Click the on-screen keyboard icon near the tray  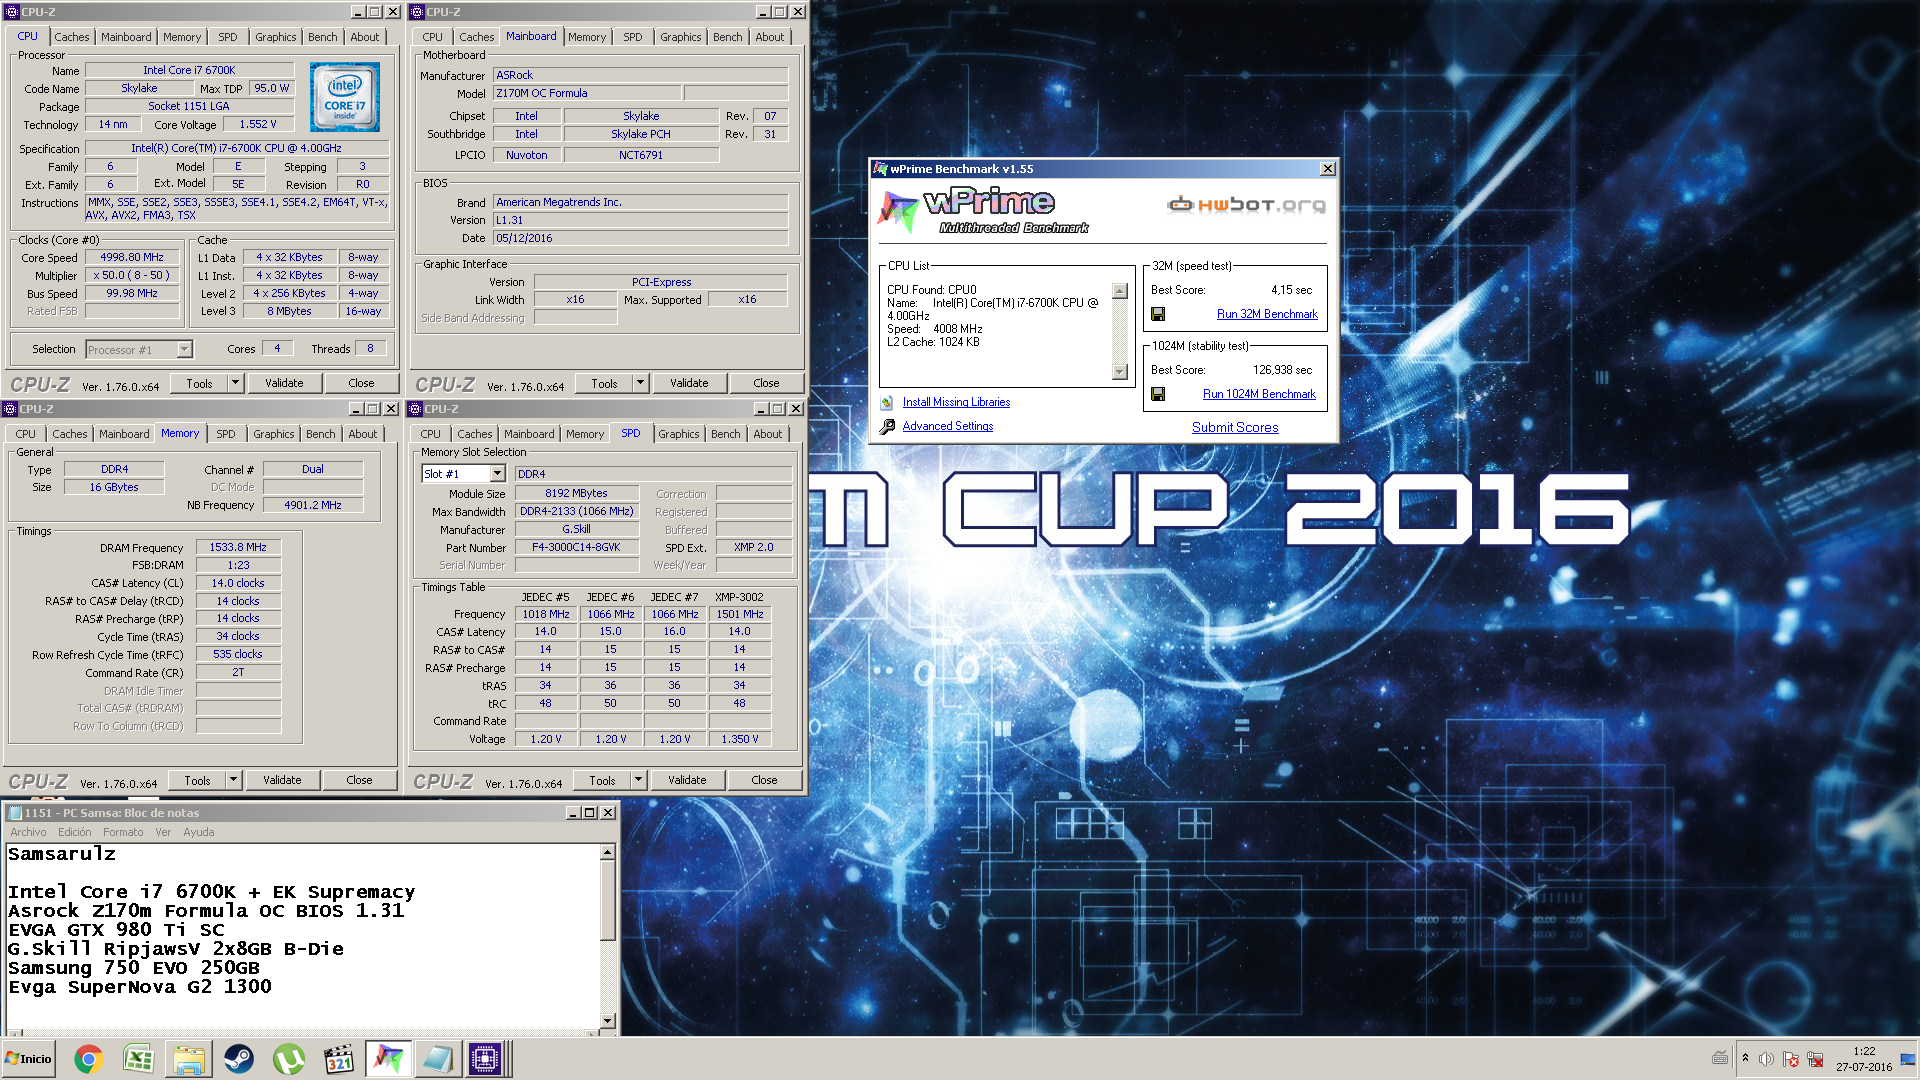[1720, 1058]
